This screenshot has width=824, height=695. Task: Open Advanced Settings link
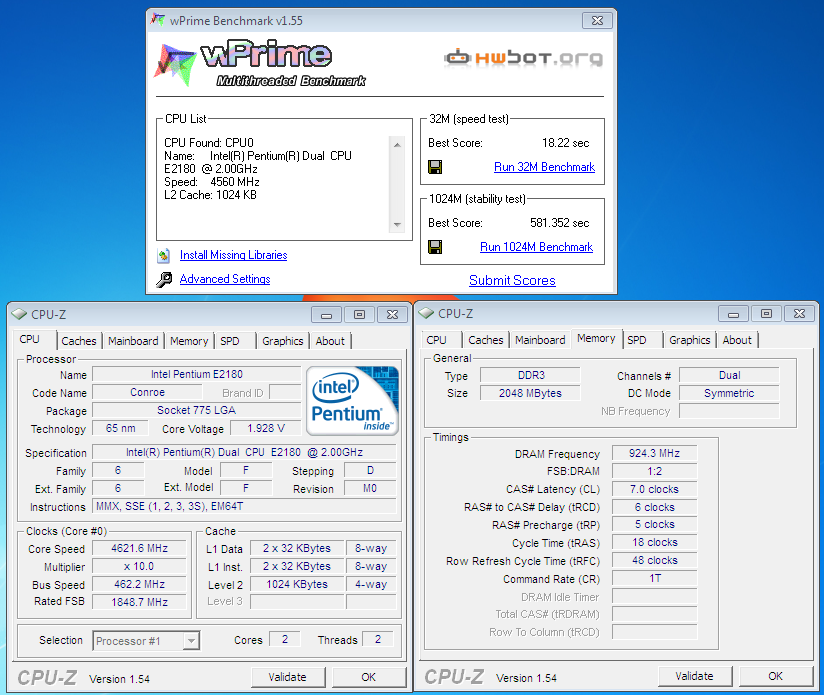(225, 279)
